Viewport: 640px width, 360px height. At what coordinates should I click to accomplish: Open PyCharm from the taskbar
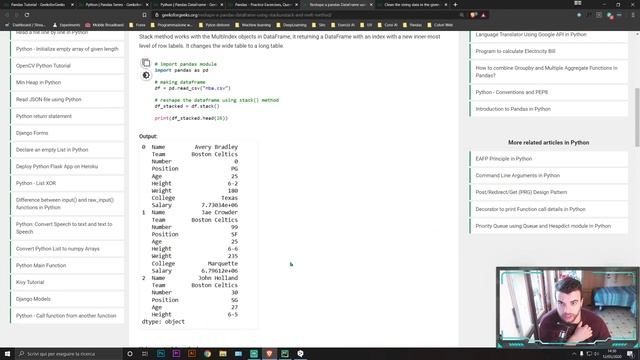point(285,353)
